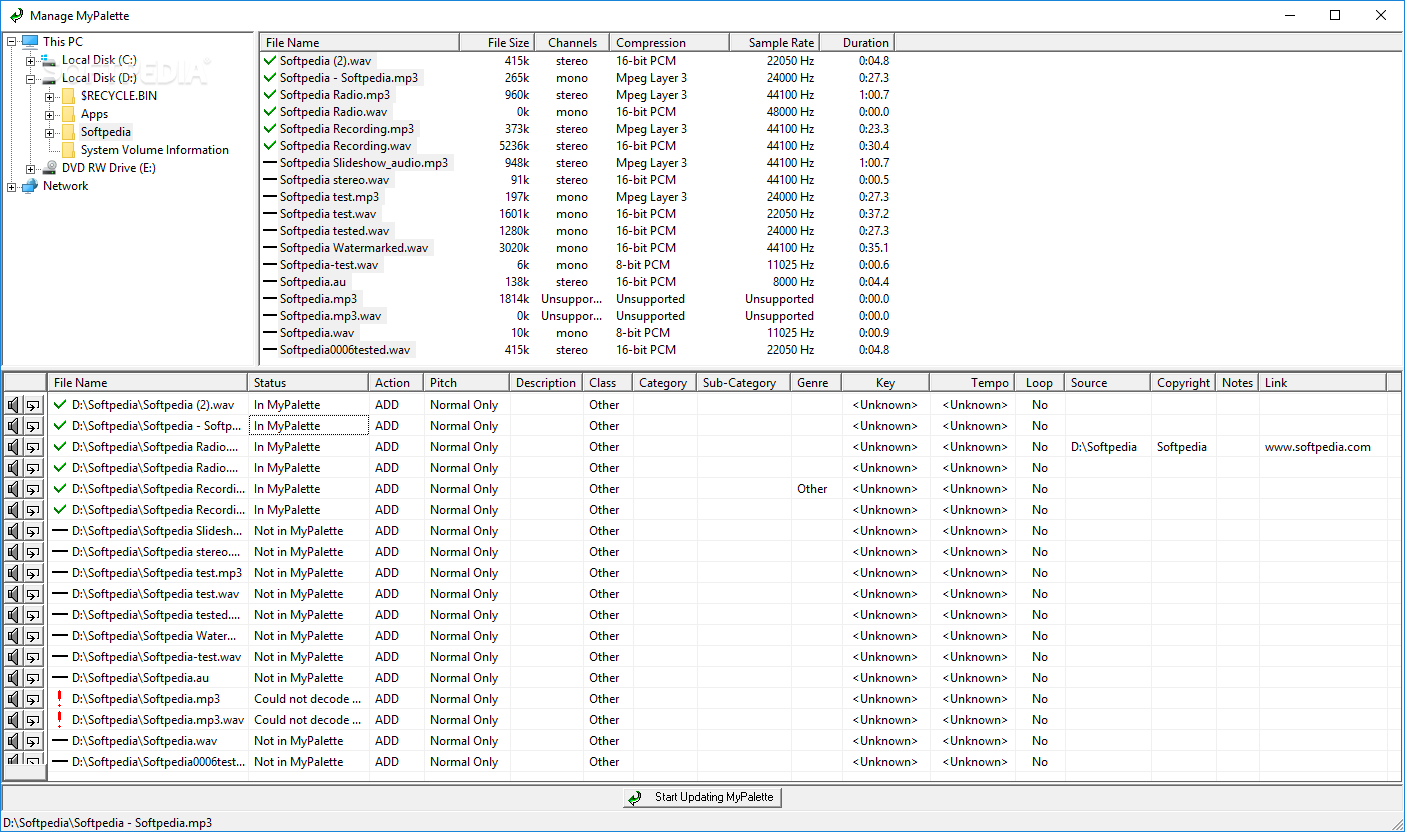Select Softpedia.au in the upper file list

click(313, 281)
